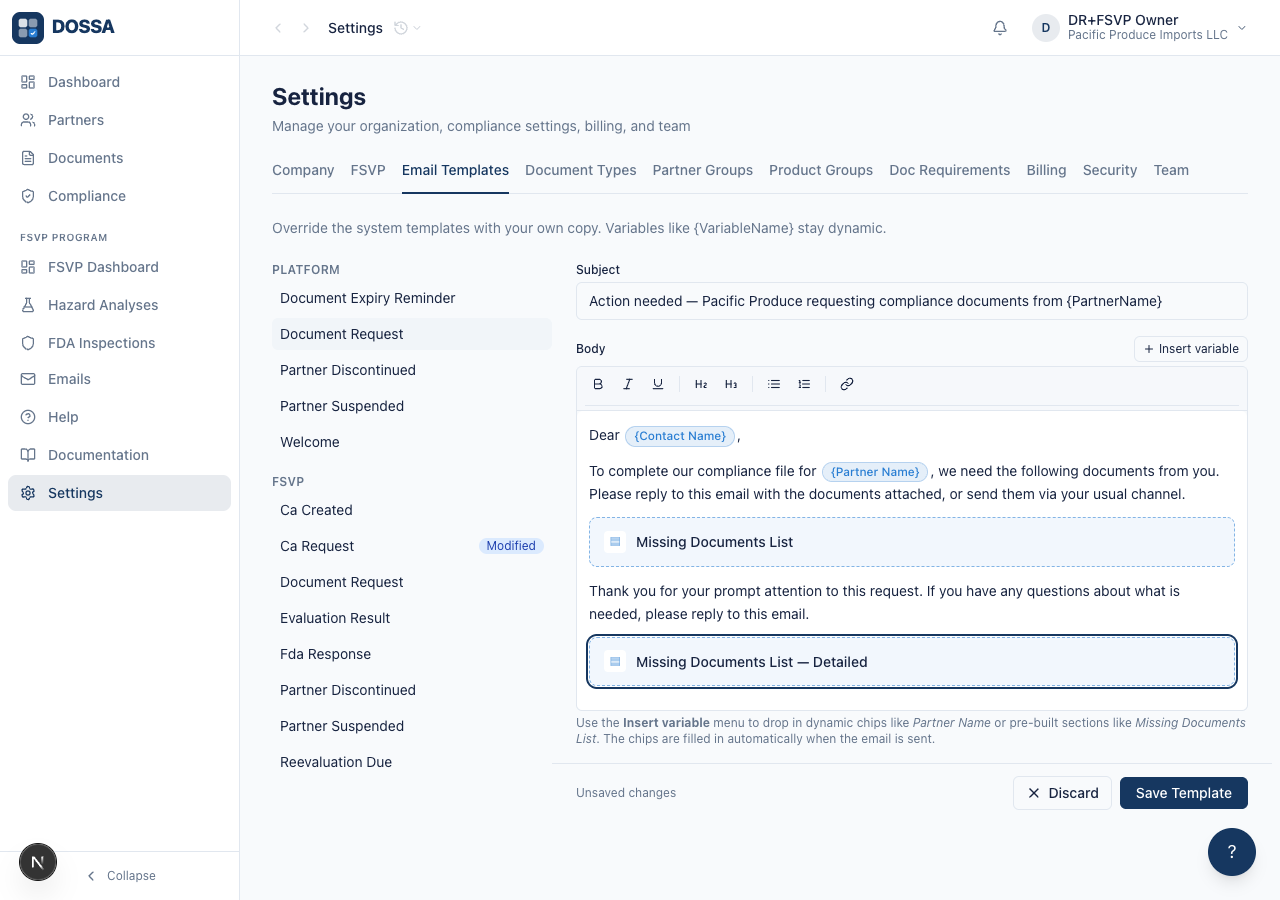Click the help question mark bubble
The width and height of the screenshot is (1280, 900).
point(1232,852)
